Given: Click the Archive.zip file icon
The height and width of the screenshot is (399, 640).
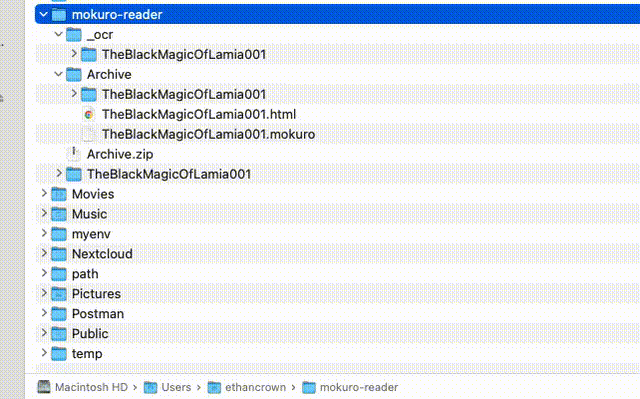Looking at the screenshot, I should click(73, 154).
